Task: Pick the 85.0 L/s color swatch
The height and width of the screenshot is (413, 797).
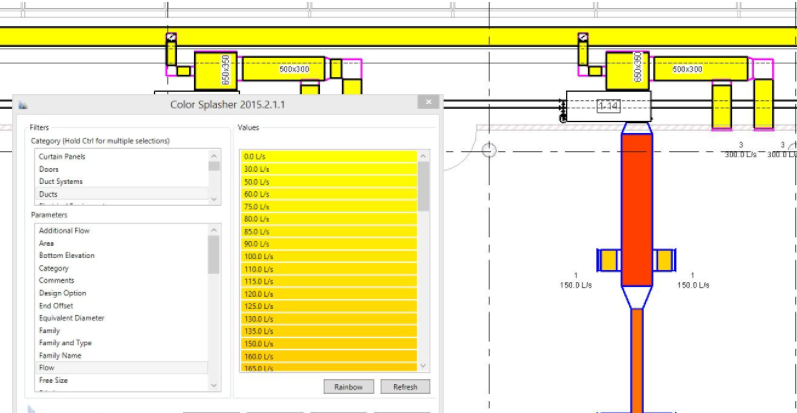Action: click(x=329, y=232)
